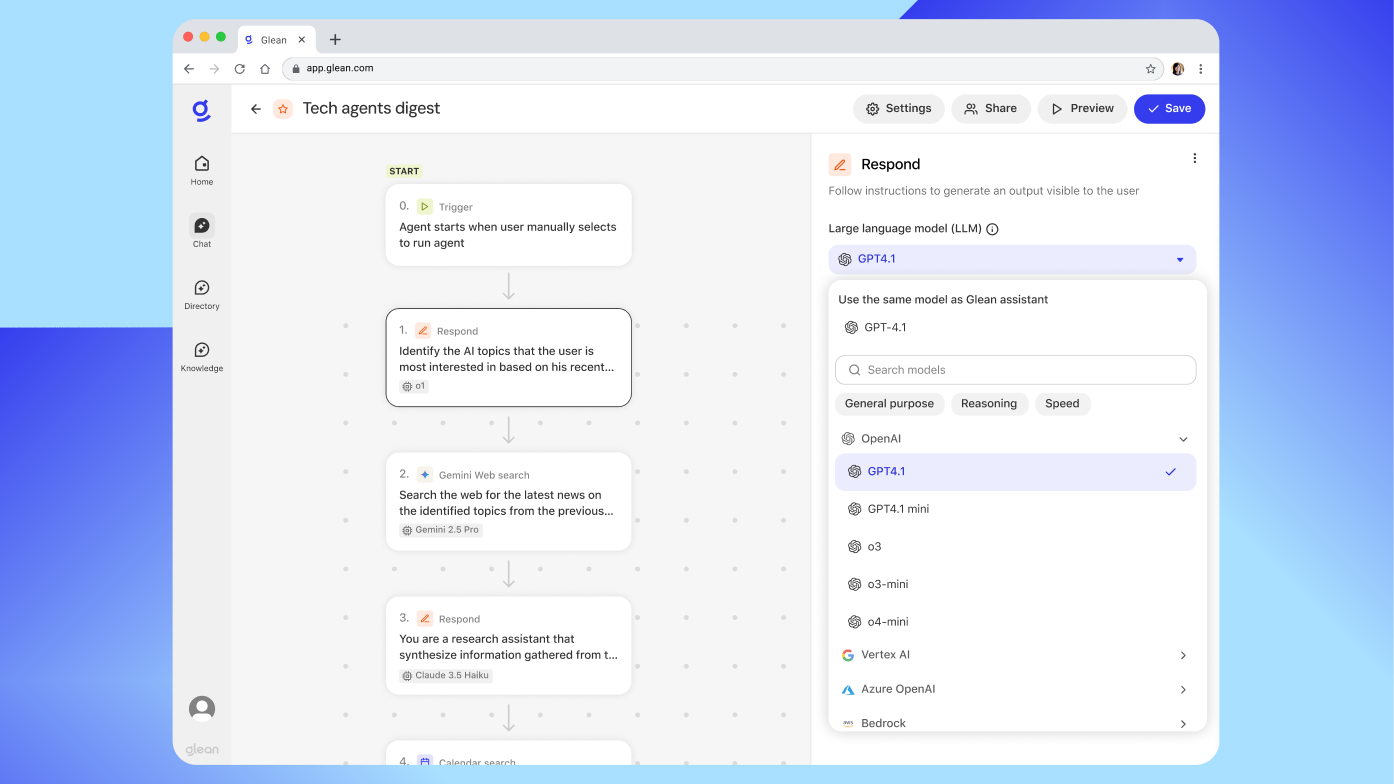Select the step 0 Trigger card

[x=508, y=225]
